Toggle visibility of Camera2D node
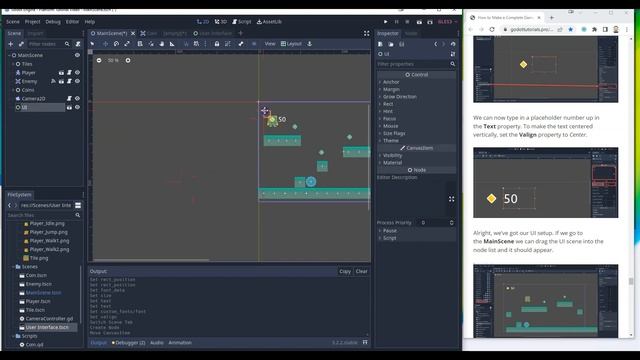The width and height of the screenshot is (640, 360). [77, 98]
